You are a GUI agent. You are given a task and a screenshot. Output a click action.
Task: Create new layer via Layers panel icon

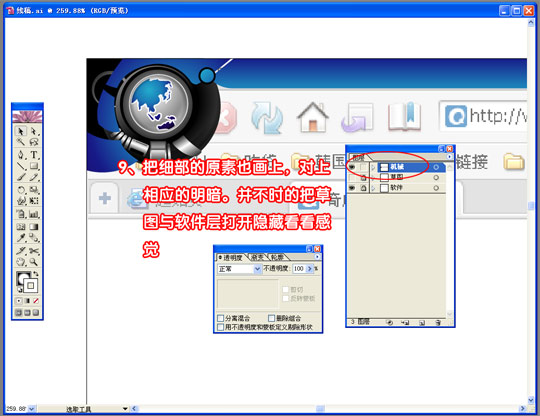coord(422,323)
